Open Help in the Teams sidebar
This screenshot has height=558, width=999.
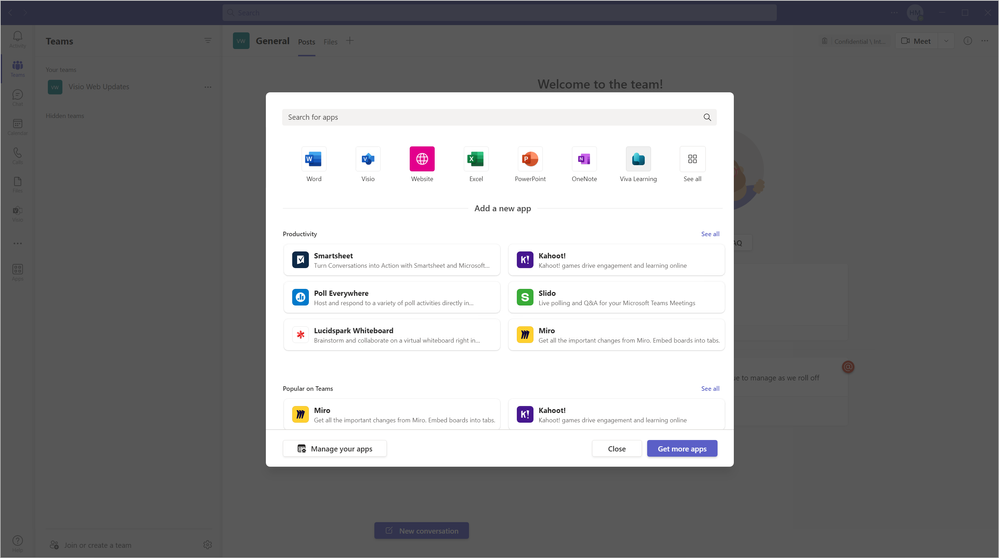click(x=17, y=543)
